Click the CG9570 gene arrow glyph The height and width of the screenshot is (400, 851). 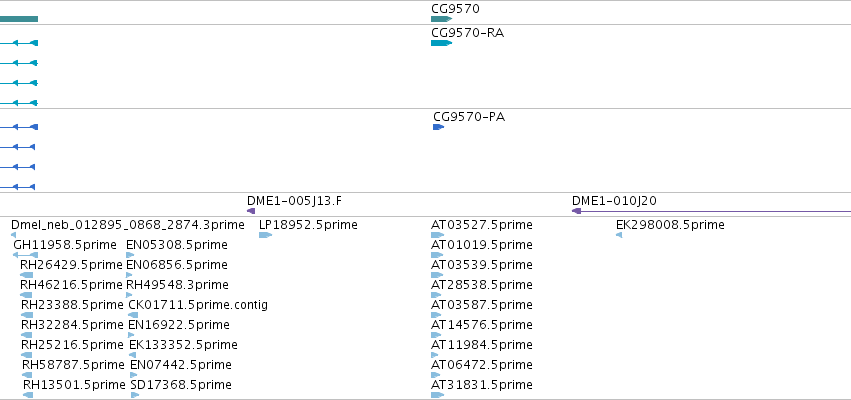(441, 19)
